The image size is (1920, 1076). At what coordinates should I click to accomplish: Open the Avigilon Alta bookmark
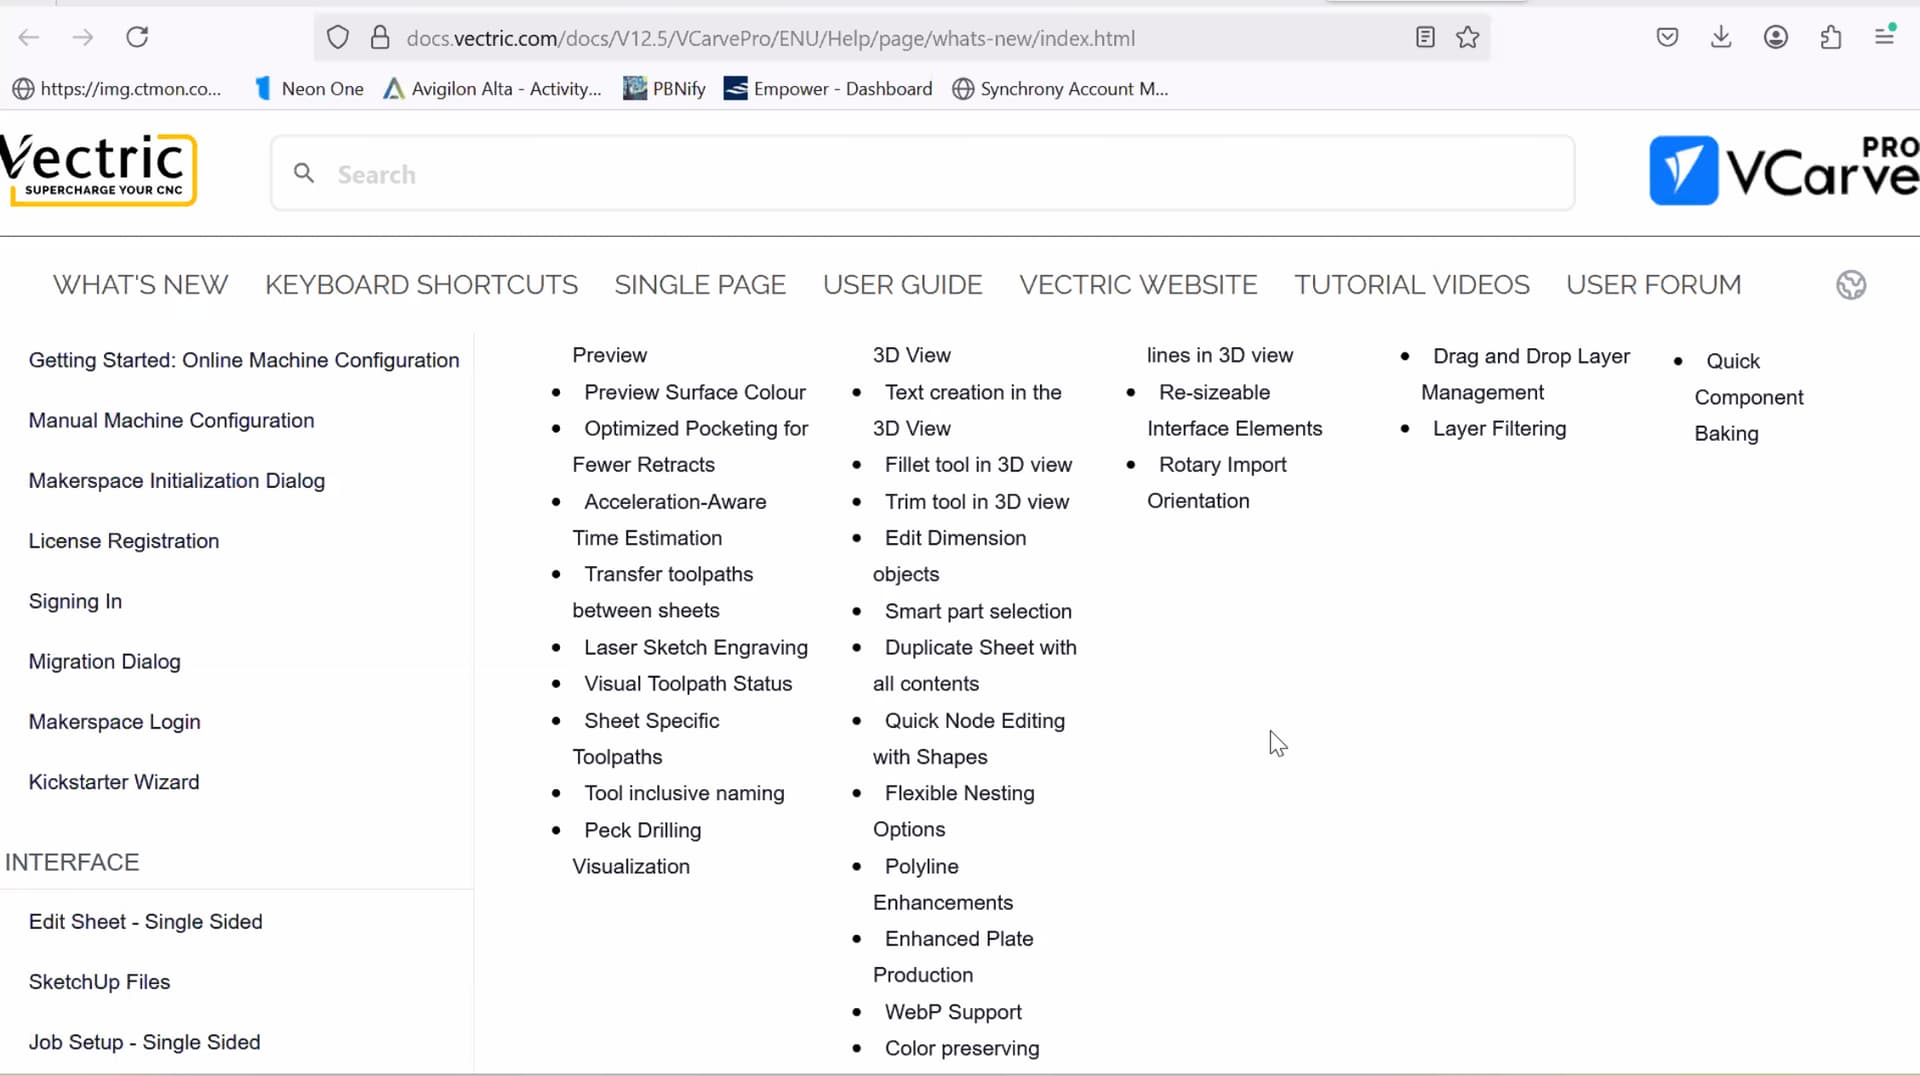pos(493,89)
